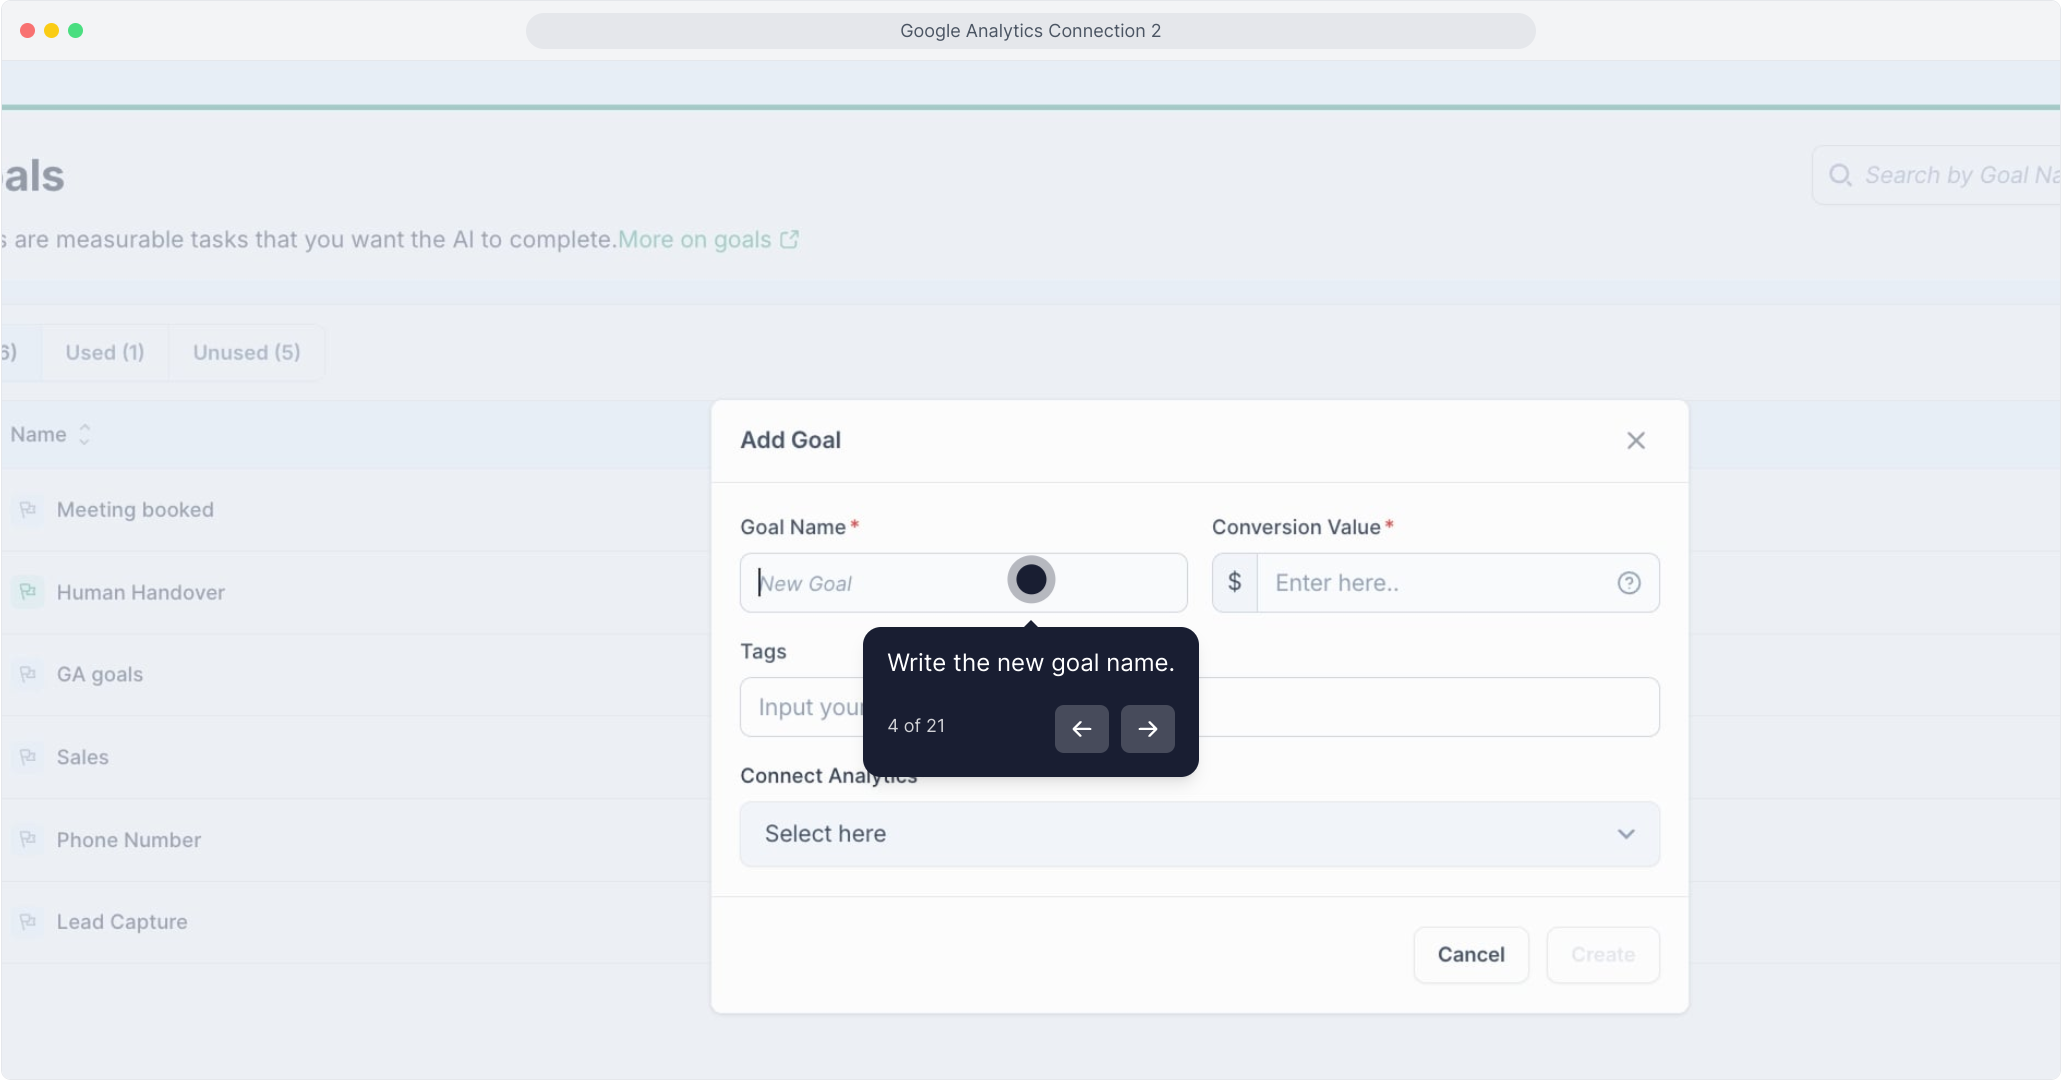This screenshot has width=2062, height=1080.
Task: Advance to next tour step arrow
Action: click(x=1147, y=729)
